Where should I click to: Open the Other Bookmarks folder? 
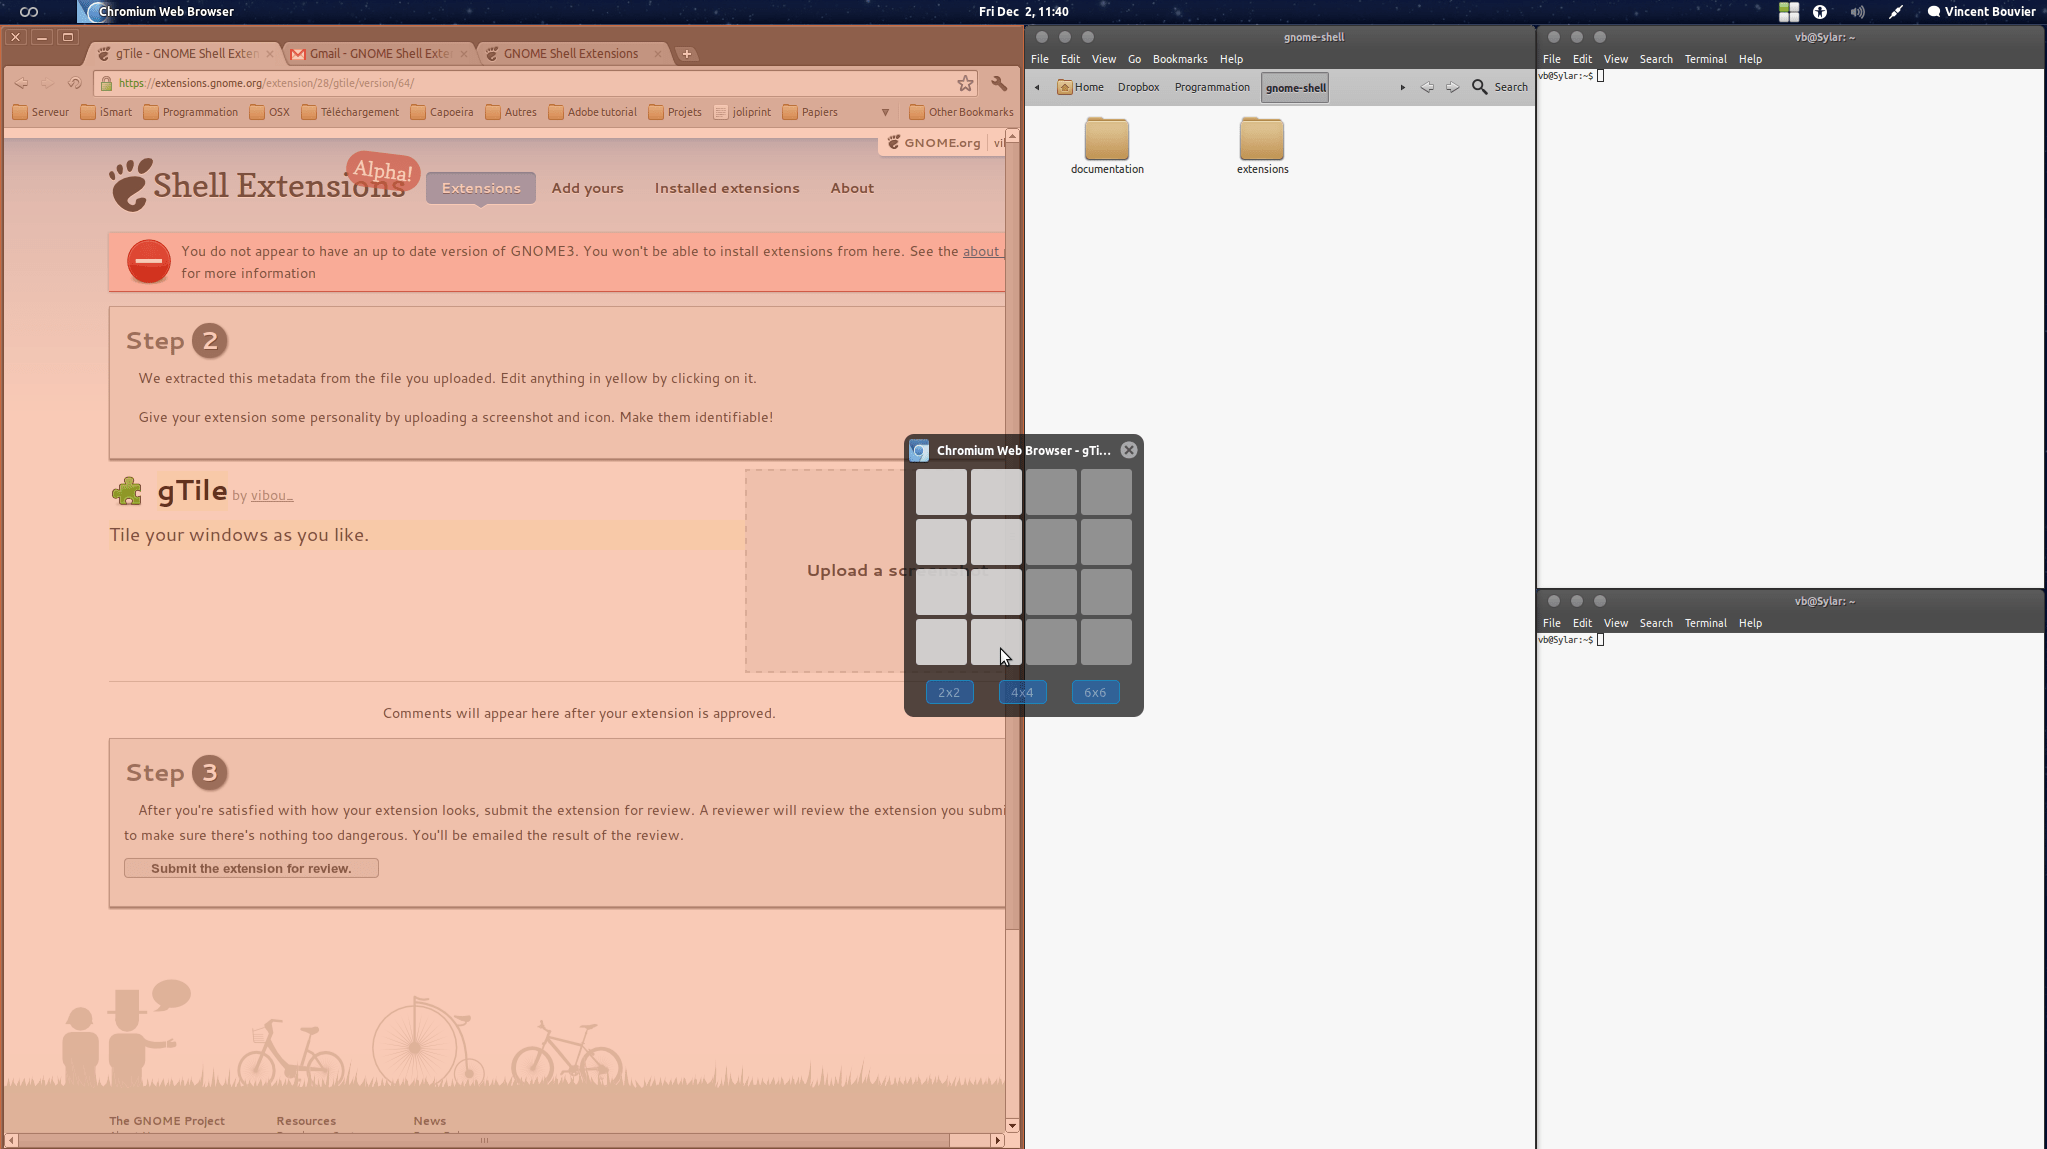tap(961, 112)
